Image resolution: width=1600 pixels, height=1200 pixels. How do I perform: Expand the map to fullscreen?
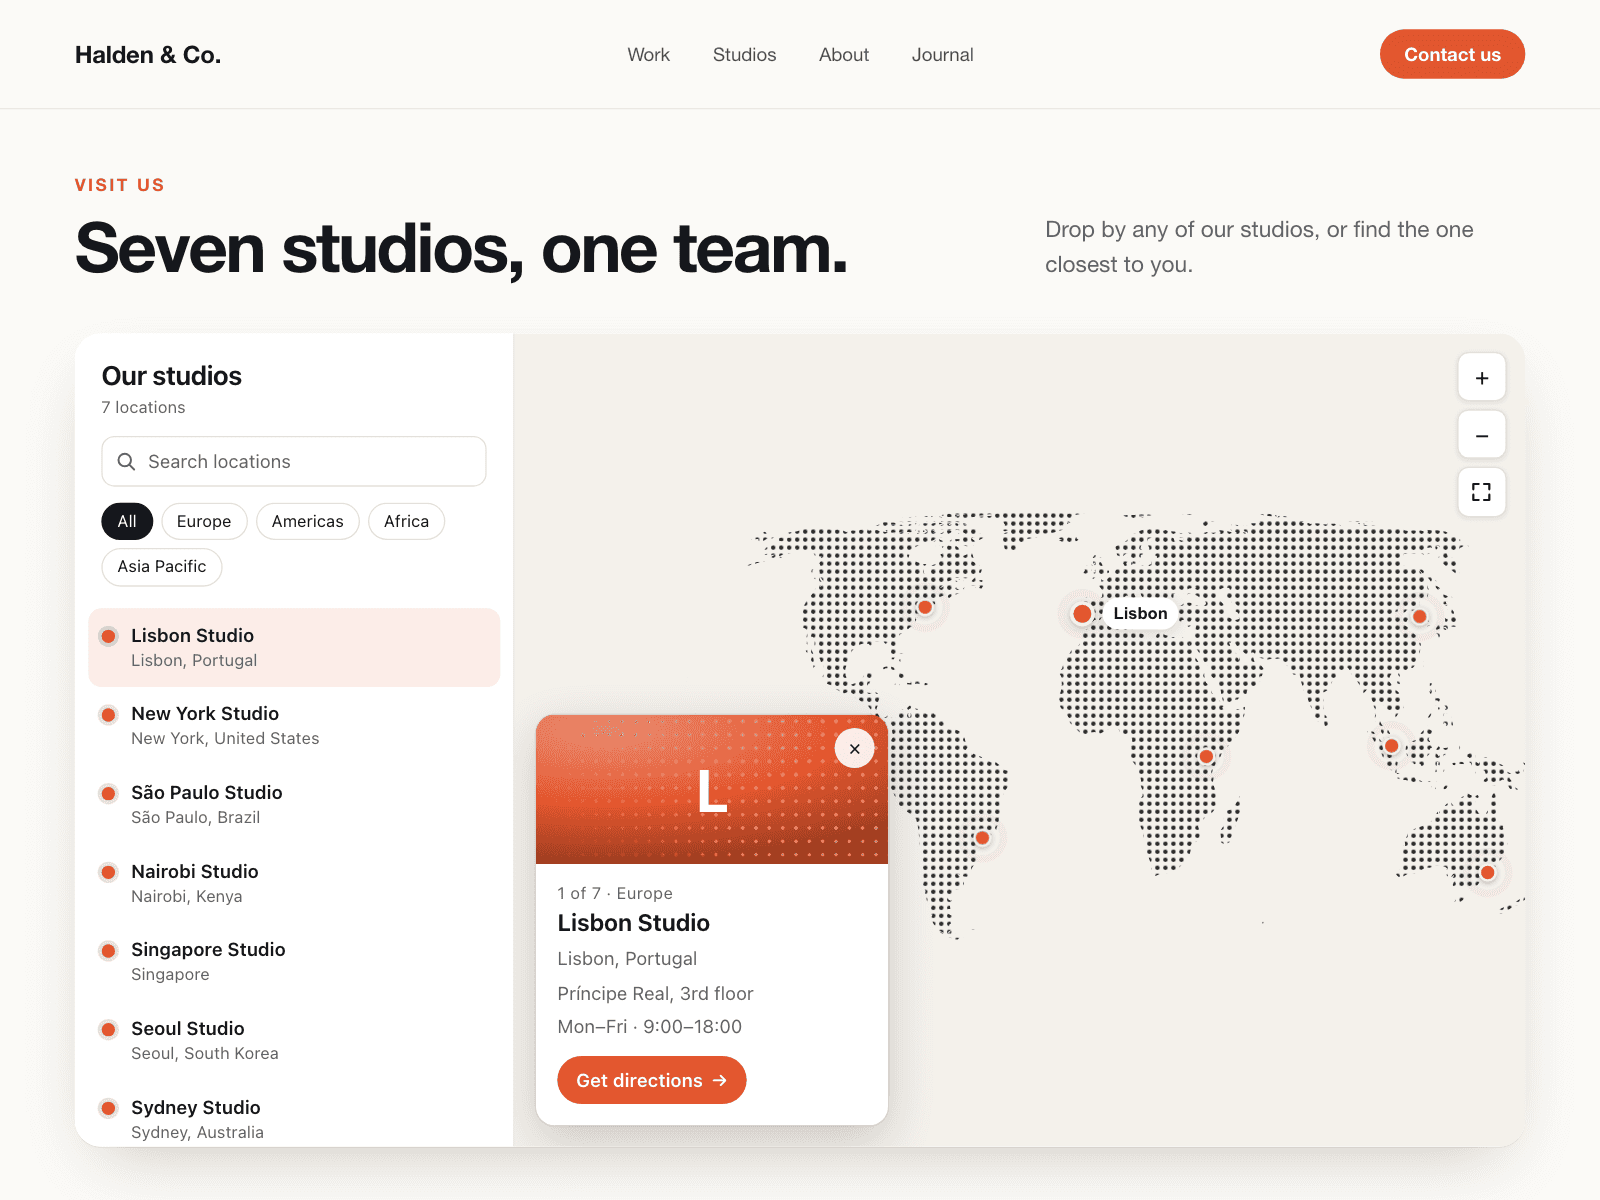[x=1482, y=492]
